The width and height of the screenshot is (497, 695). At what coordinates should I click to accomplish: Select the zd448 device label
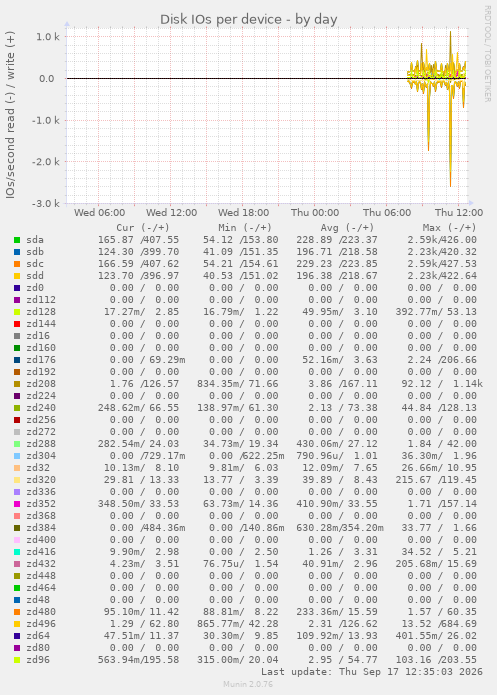(41, 576)
